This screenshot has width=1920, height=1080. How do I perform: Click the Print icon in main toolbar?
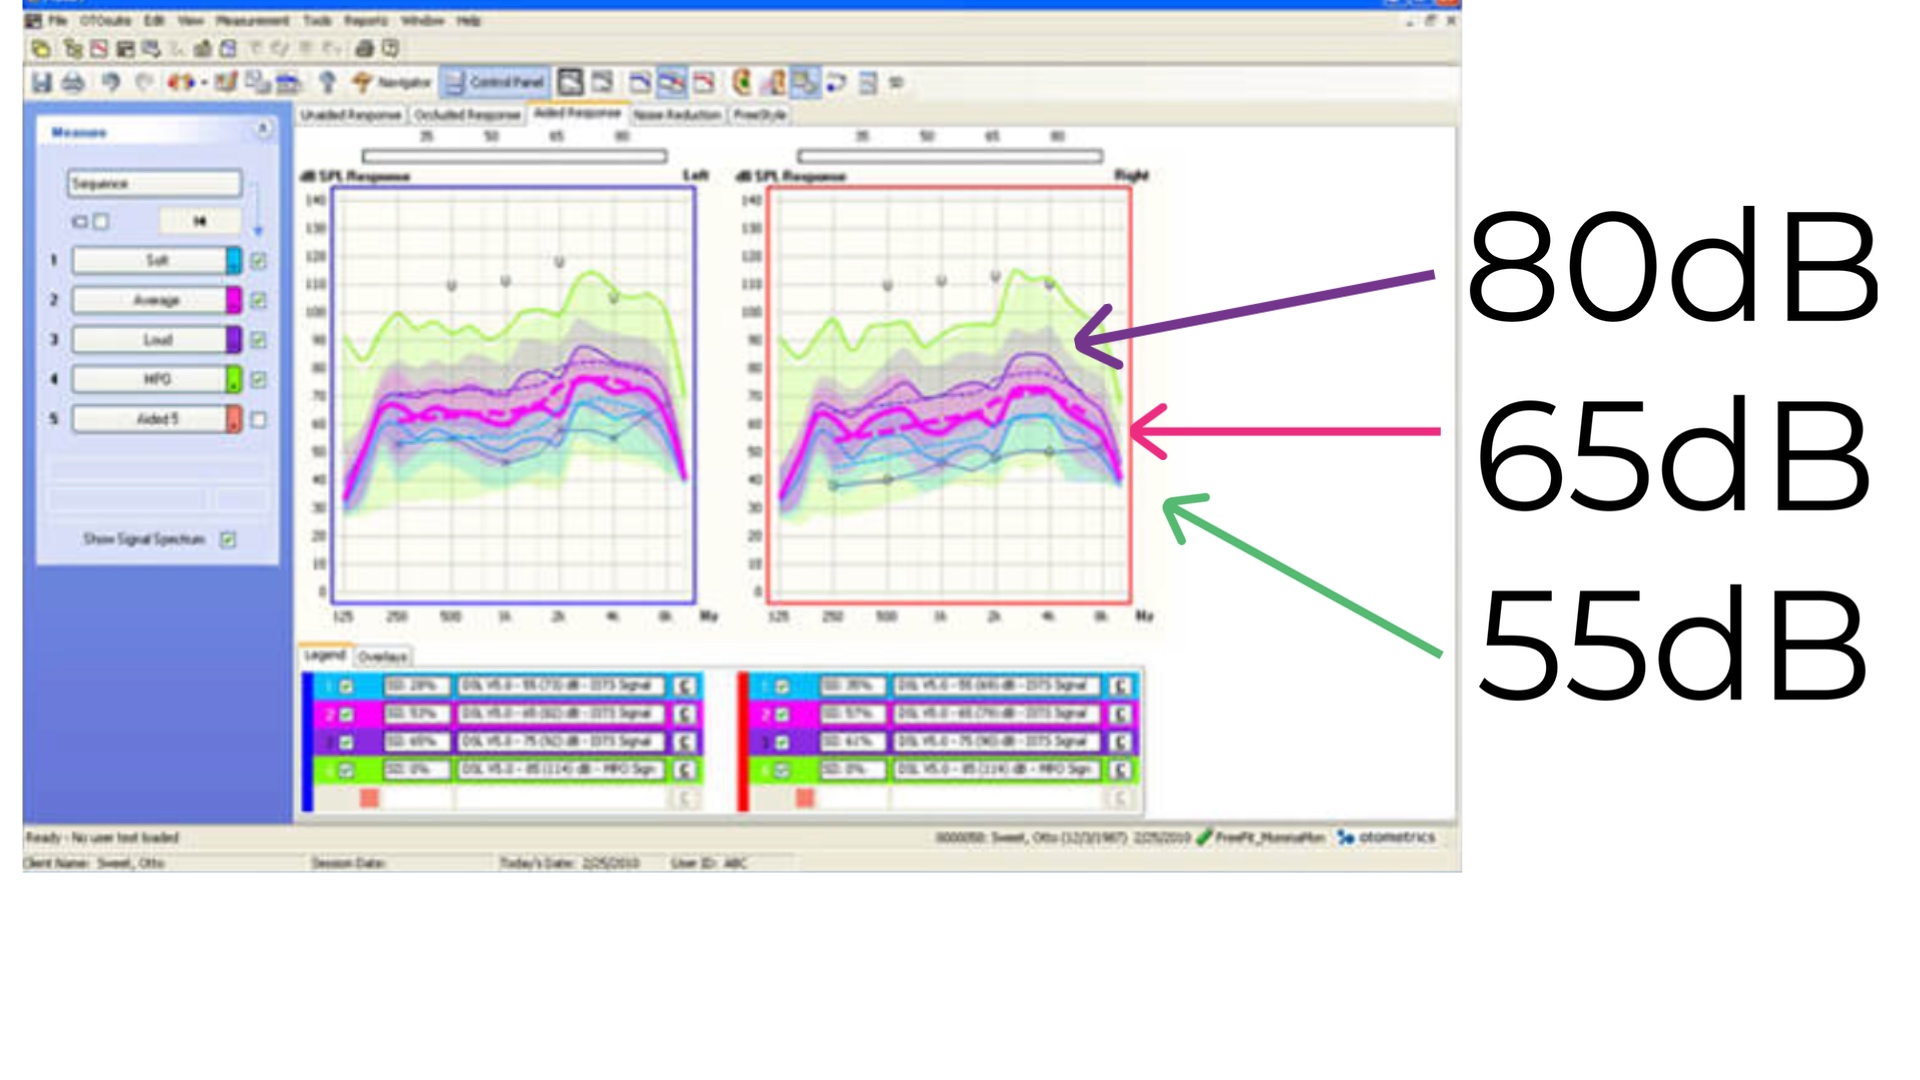[73, 83]
